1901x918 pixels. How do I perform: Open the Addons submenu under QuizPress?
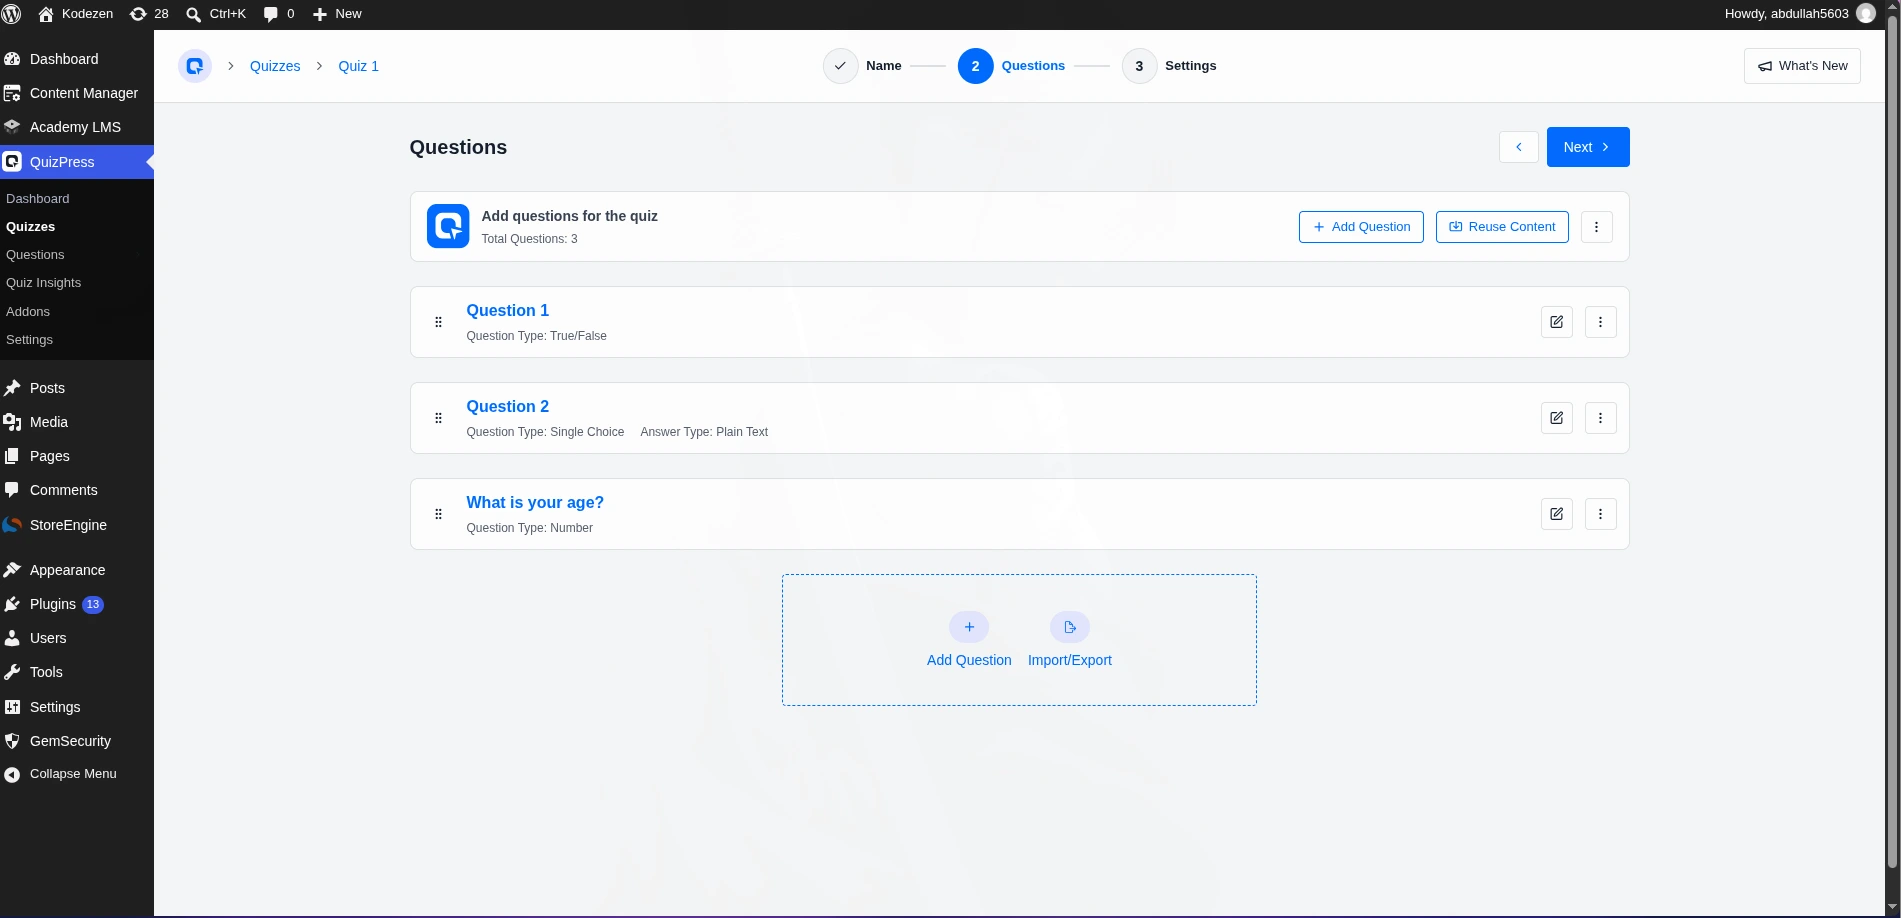pos(28,312)
